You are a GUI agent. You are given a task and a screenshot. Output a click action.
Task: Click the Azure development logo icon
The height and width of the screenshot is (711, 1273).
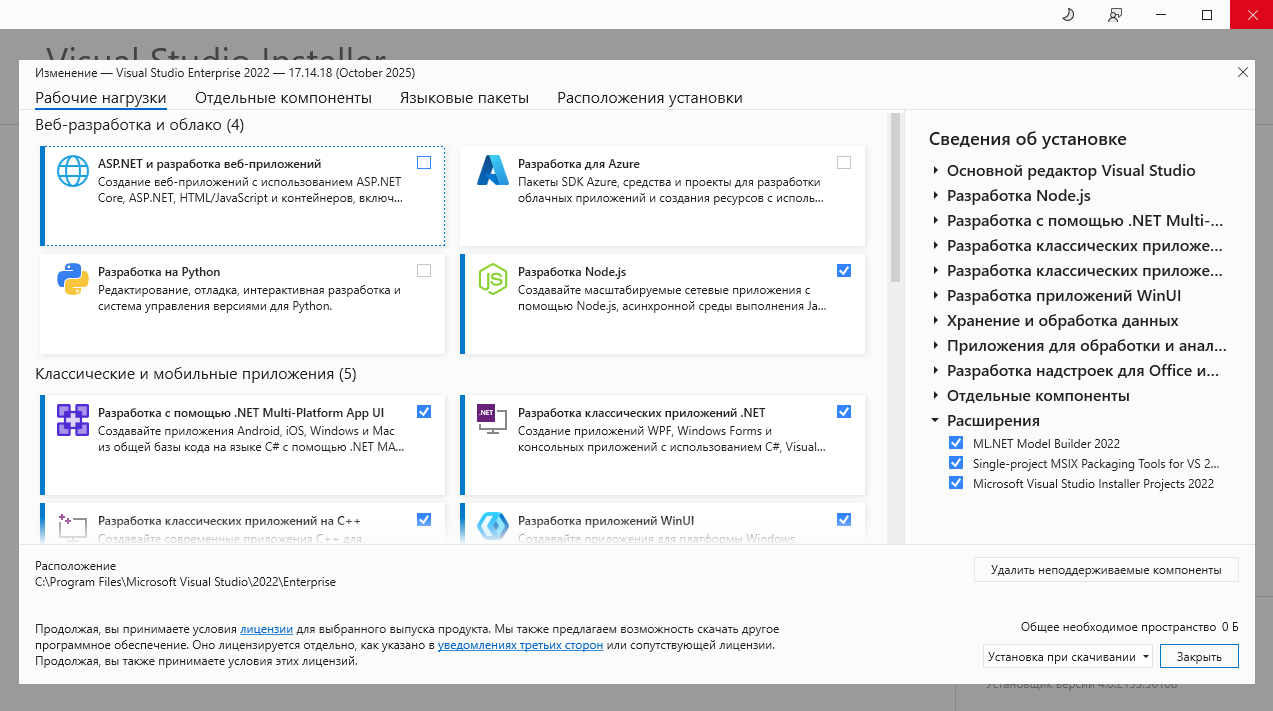(x=493, y=171)
